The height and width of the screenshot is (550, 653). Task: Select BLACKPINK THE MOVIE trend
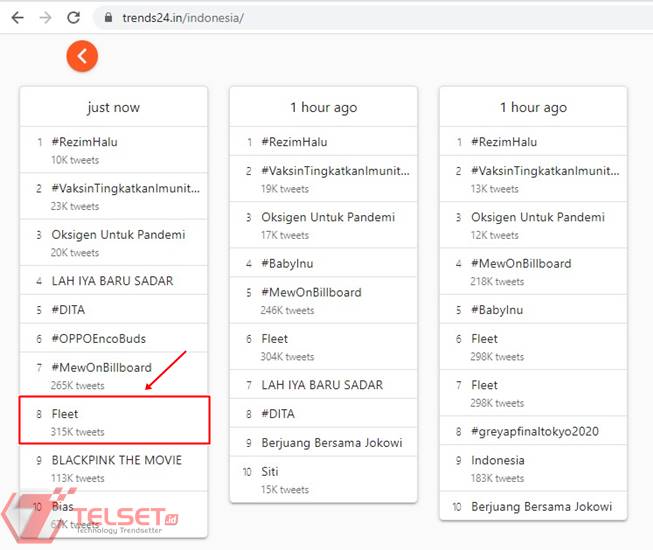tap(116, 461)
